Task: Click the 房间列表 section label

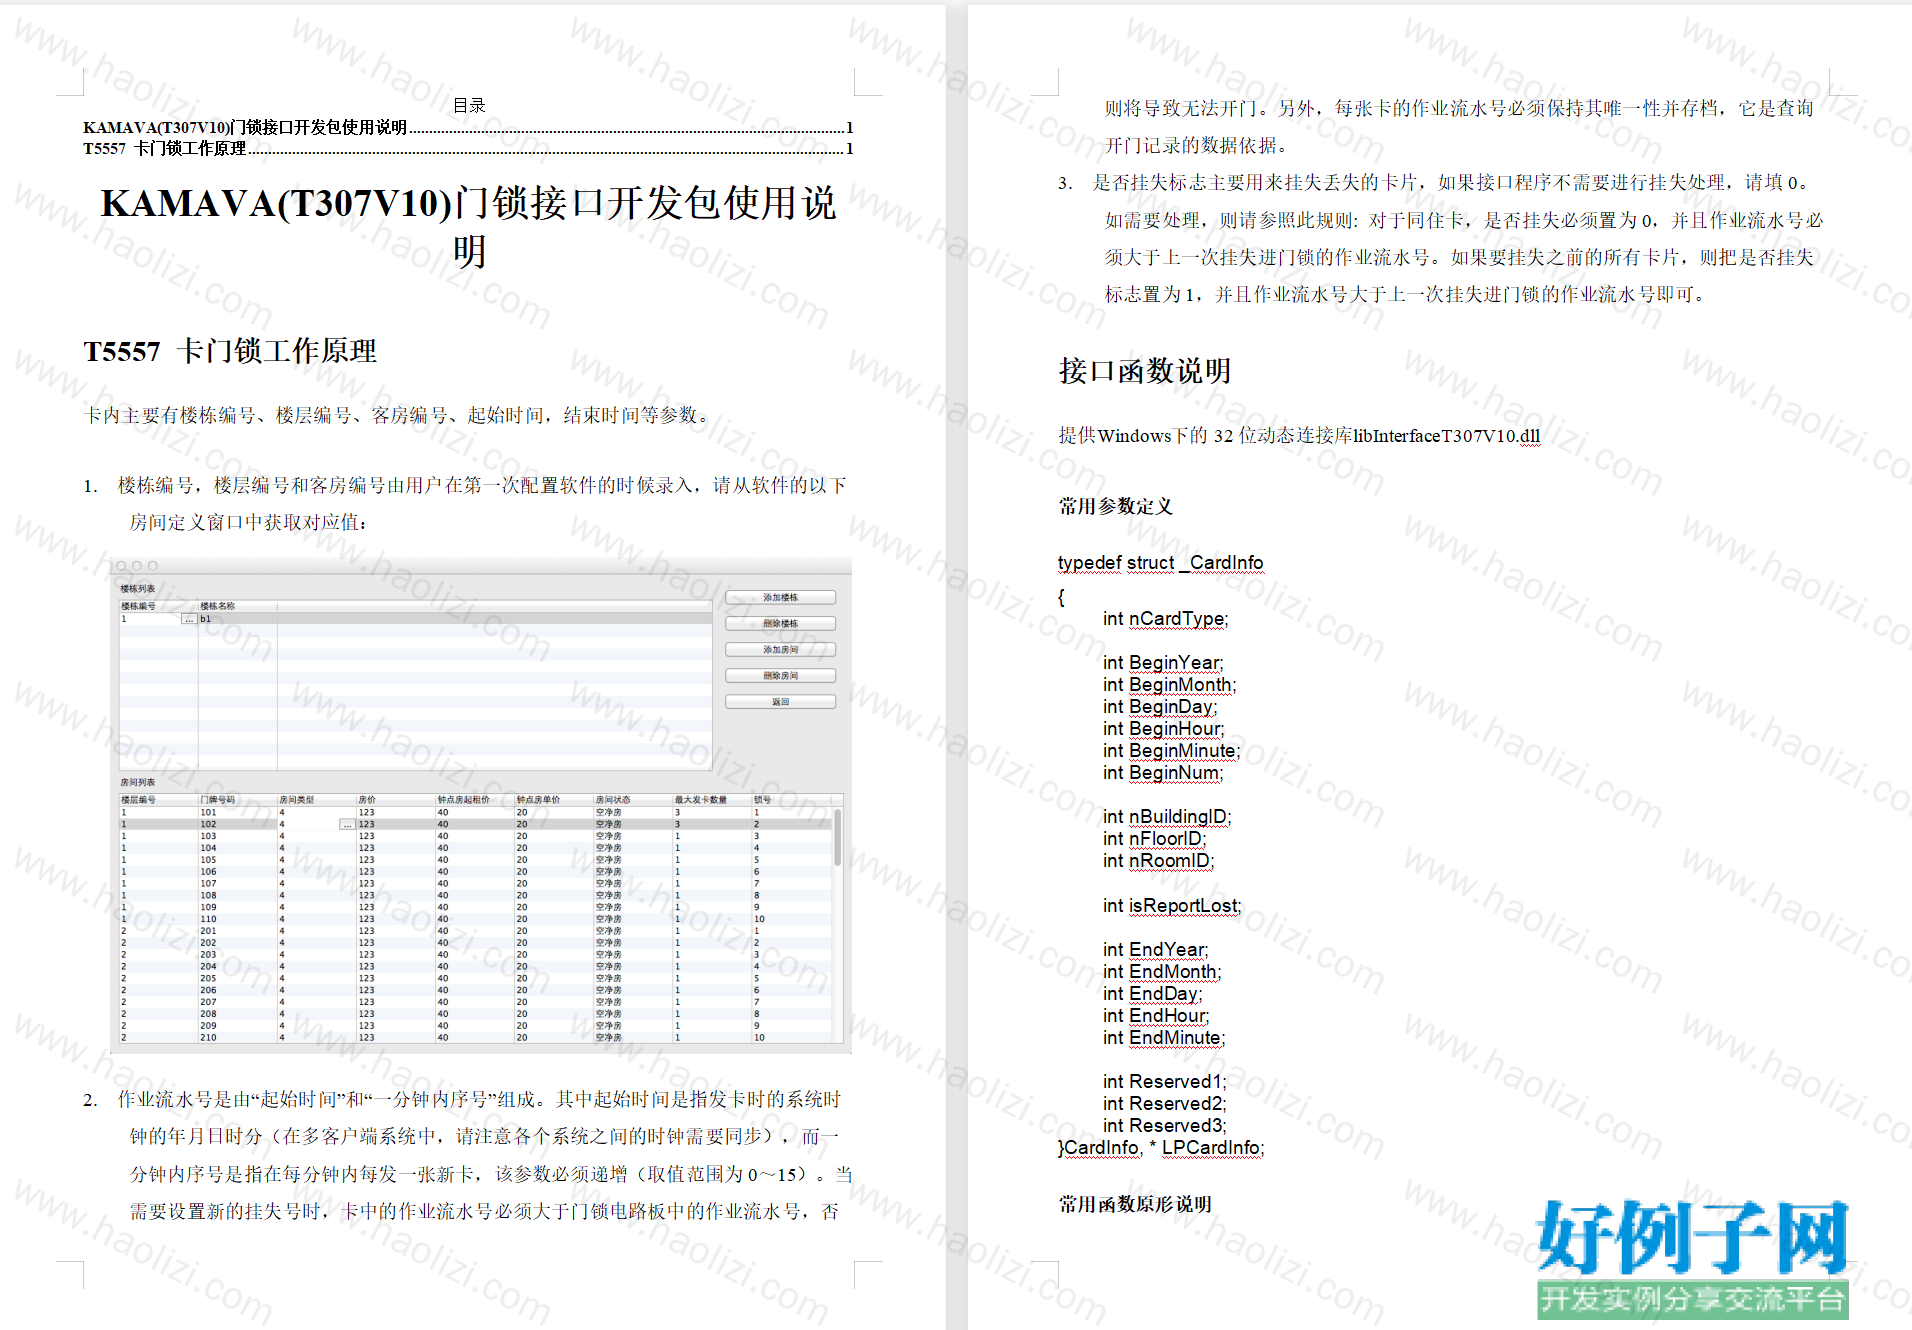Action: point(138,782)
